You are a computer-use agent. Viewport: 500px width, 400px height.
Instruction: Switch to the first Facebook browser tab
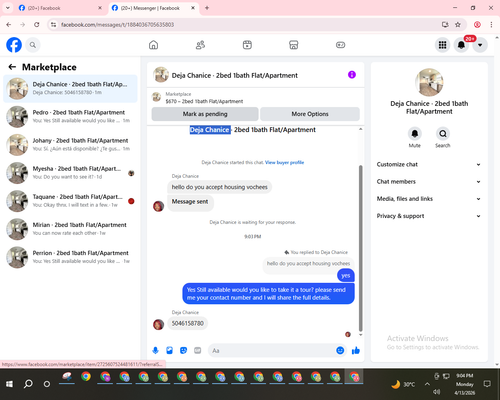pos(60,8)
